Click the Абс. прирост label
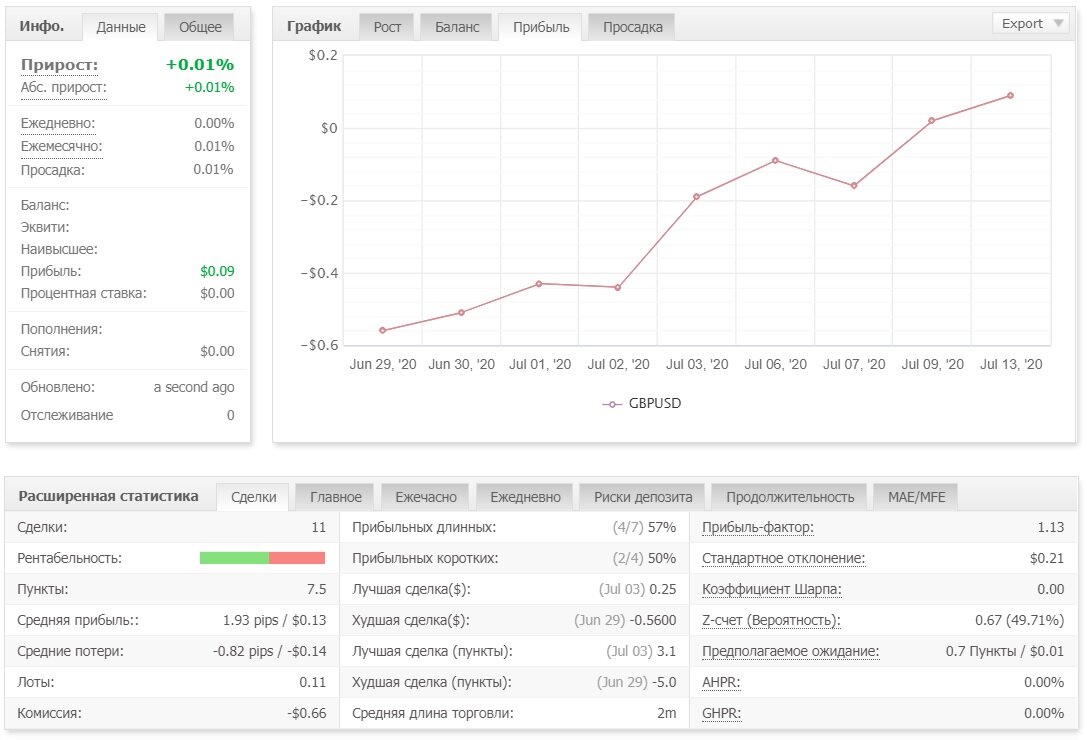The width and height of the screenshot is (1087, 740). [x=64, y=87]
